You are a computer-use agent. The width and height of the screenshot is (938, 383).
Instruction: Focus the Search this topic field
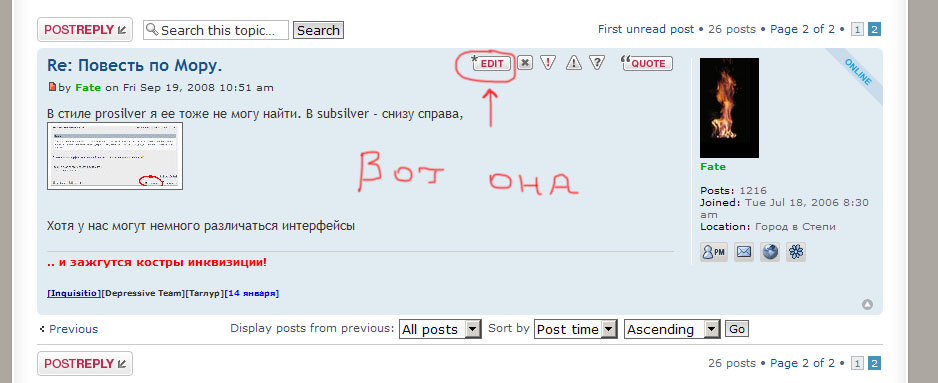click(215, 30)
